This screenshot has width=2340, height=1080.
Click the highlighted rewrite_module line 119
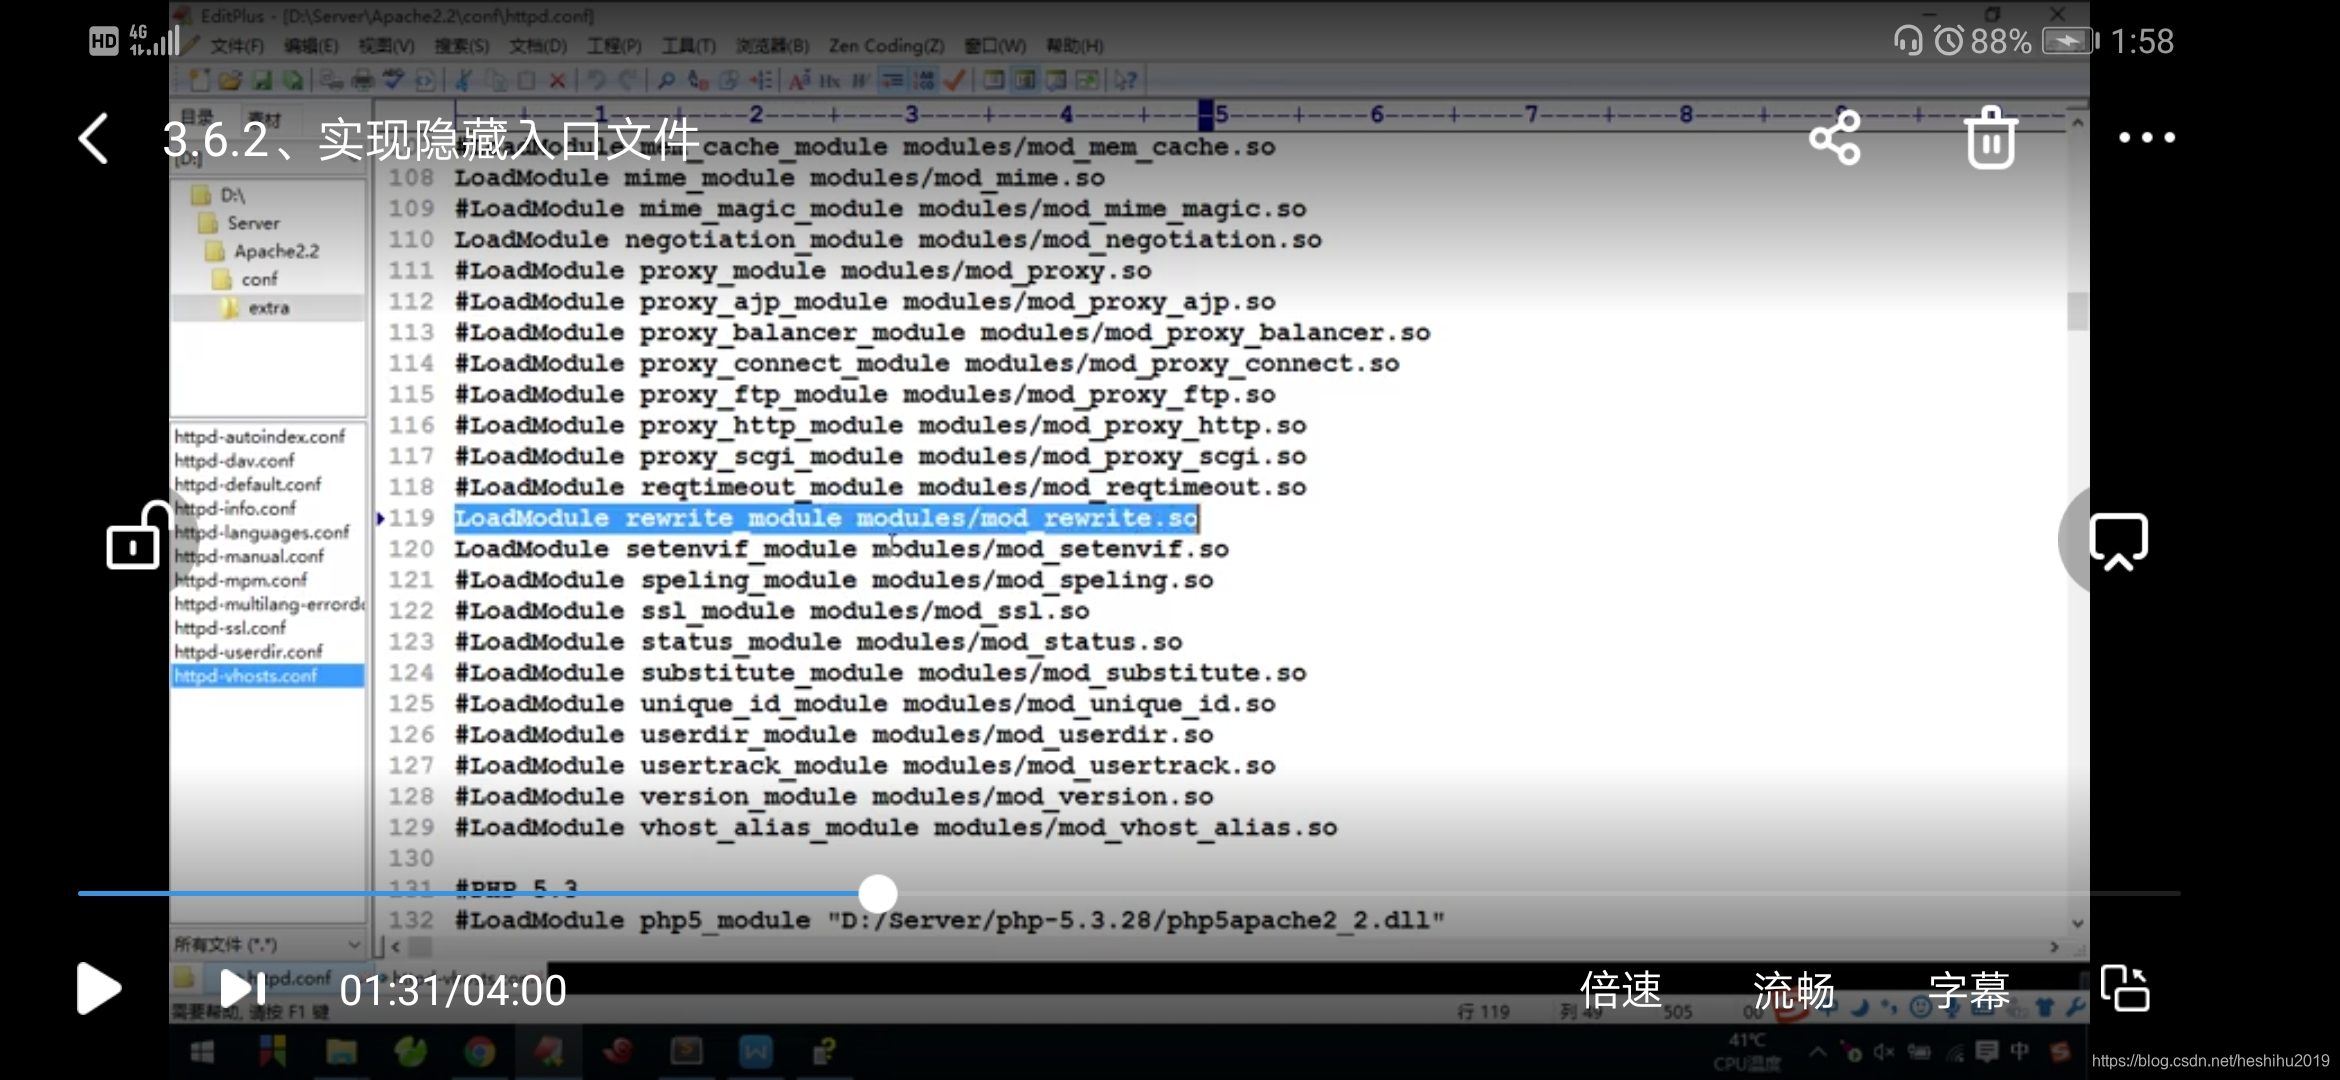tap(826, 518)
